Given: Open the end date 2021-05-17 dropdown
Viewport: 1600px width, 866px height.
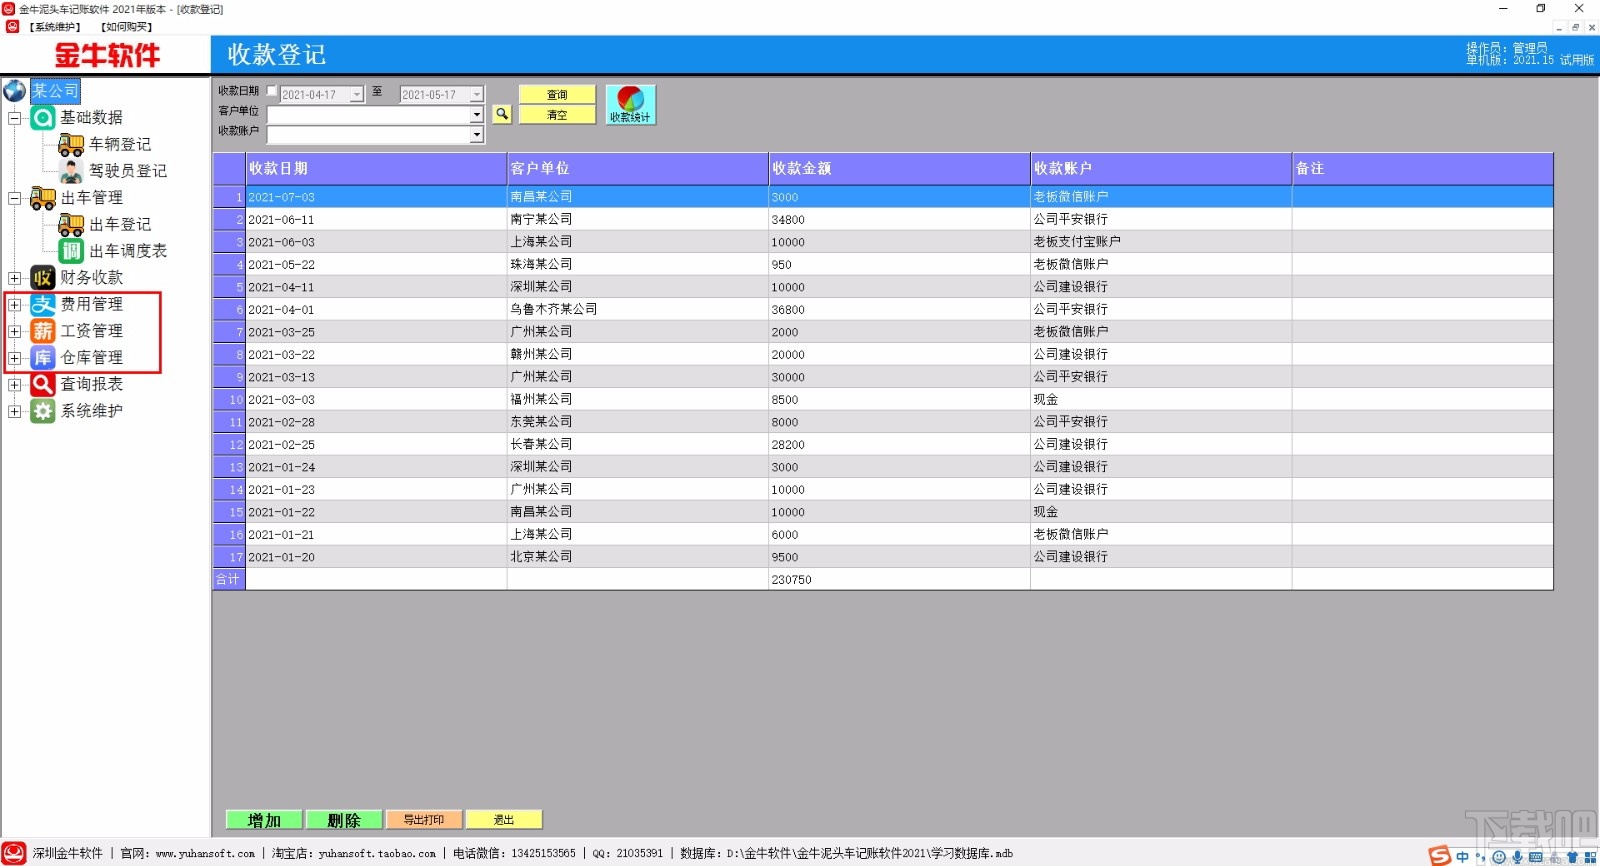Looking at the screenshot, I should [477, 94].
